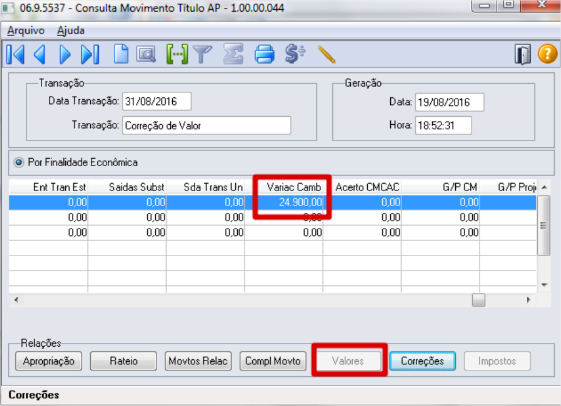Click the Data Transação field

click(157, 101)
